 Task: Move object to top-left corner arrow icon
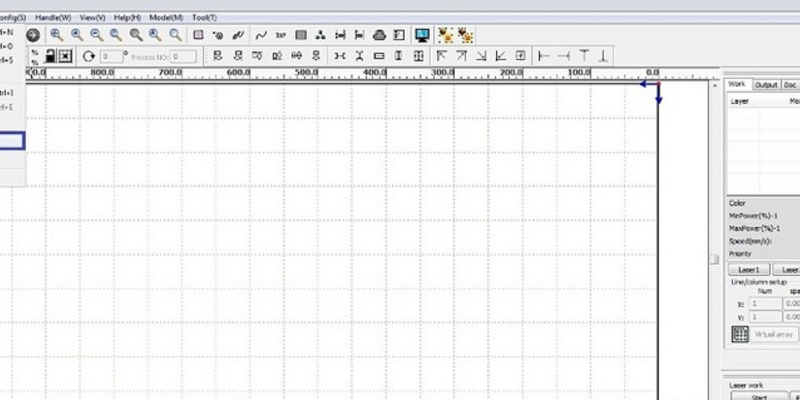coord(443,57)
